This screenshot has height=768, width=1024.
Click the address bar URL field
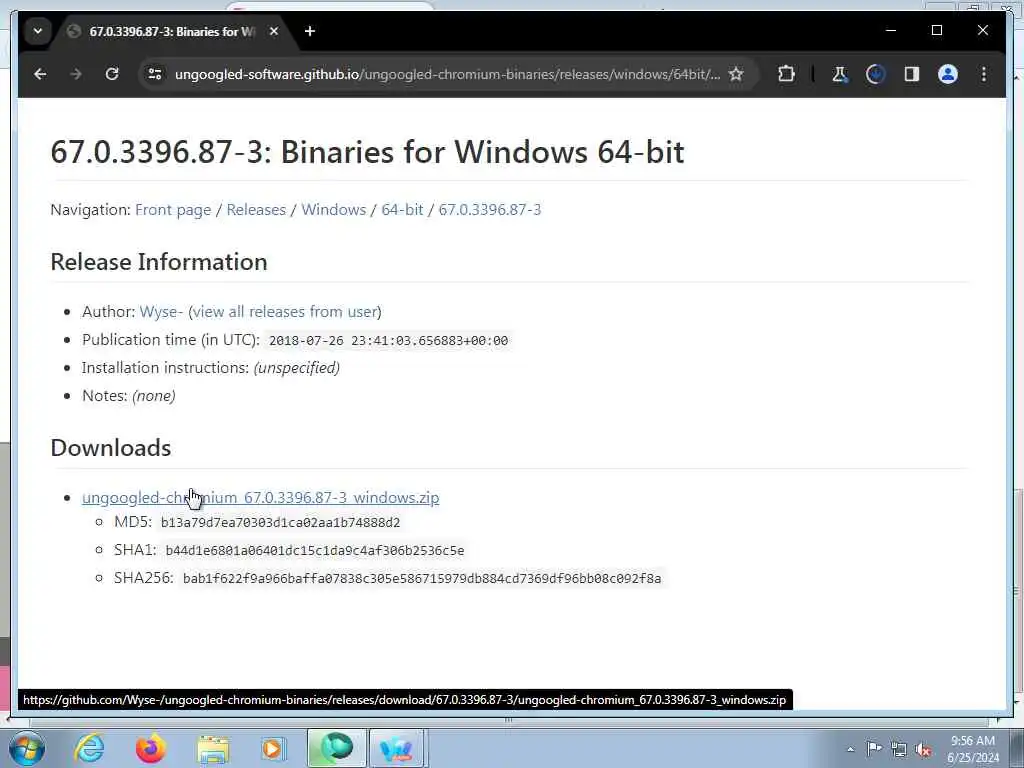[x=447, y=74]
